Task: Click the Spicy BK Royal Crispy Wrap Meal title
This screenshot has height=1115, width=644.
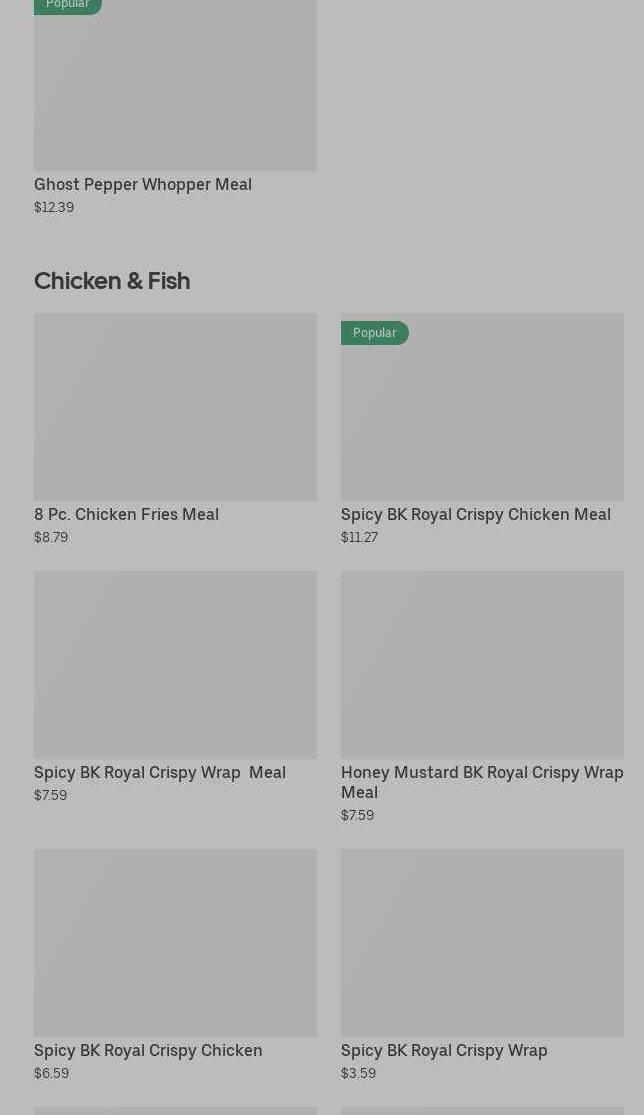Action: (x=160, y=772)
